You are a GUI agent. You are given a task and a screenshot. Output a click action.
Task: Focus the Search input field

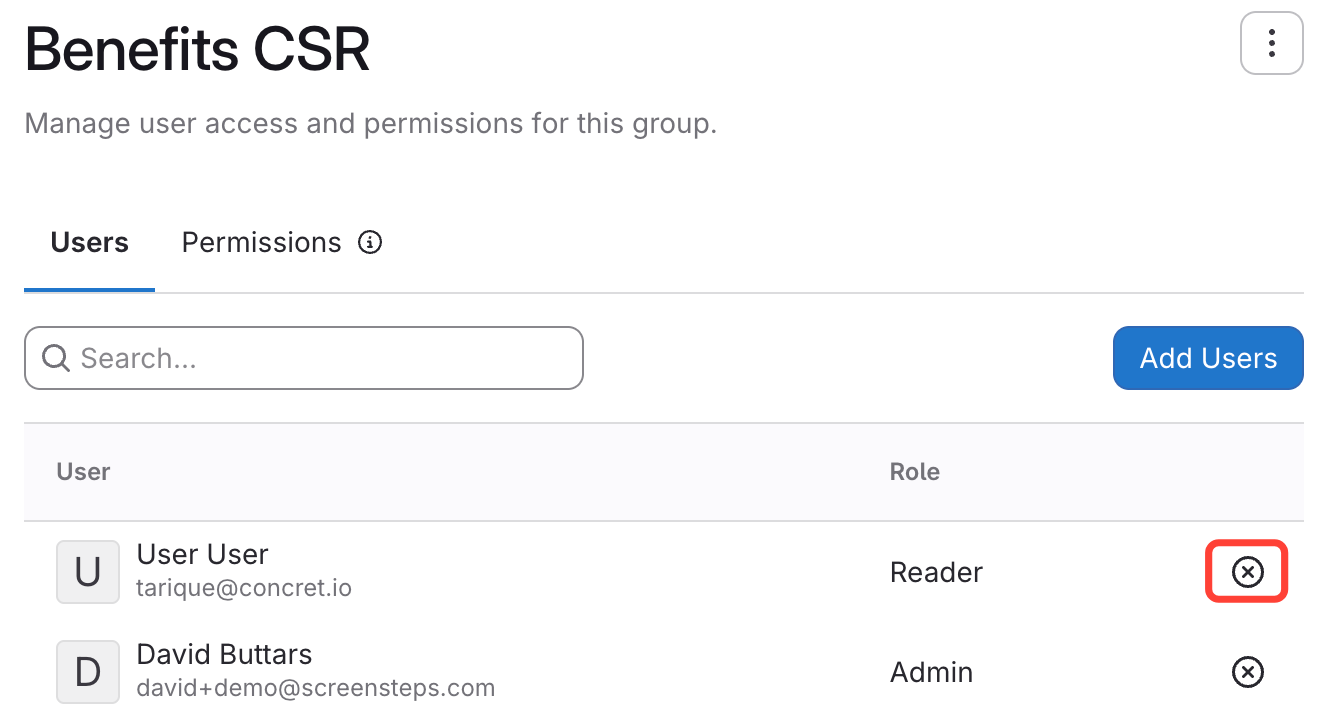[320, 358]
